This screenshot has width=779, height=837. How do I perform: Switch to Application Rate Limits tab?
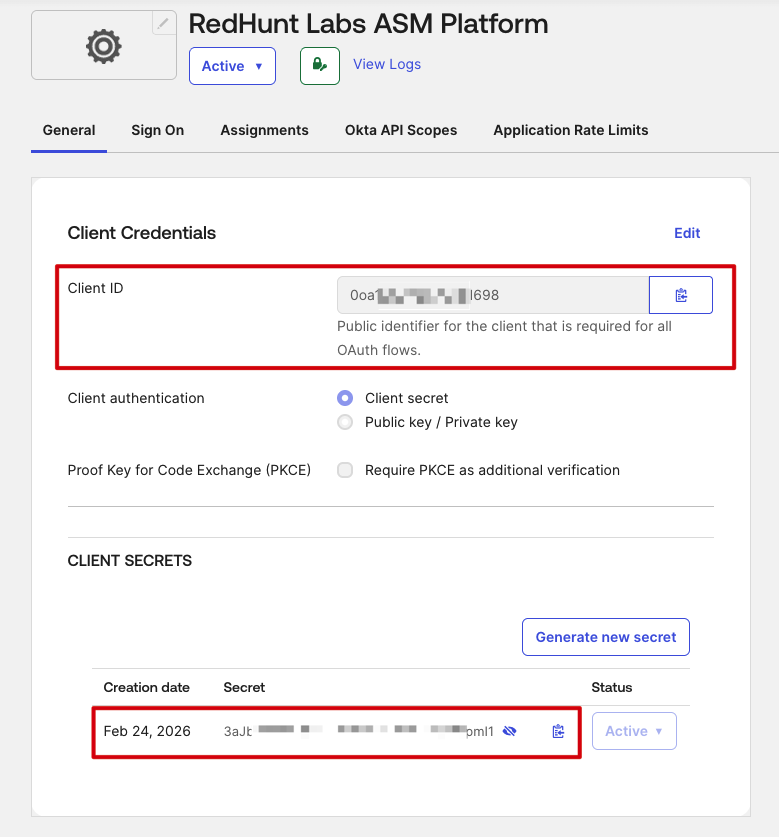(x=570, y=130)
